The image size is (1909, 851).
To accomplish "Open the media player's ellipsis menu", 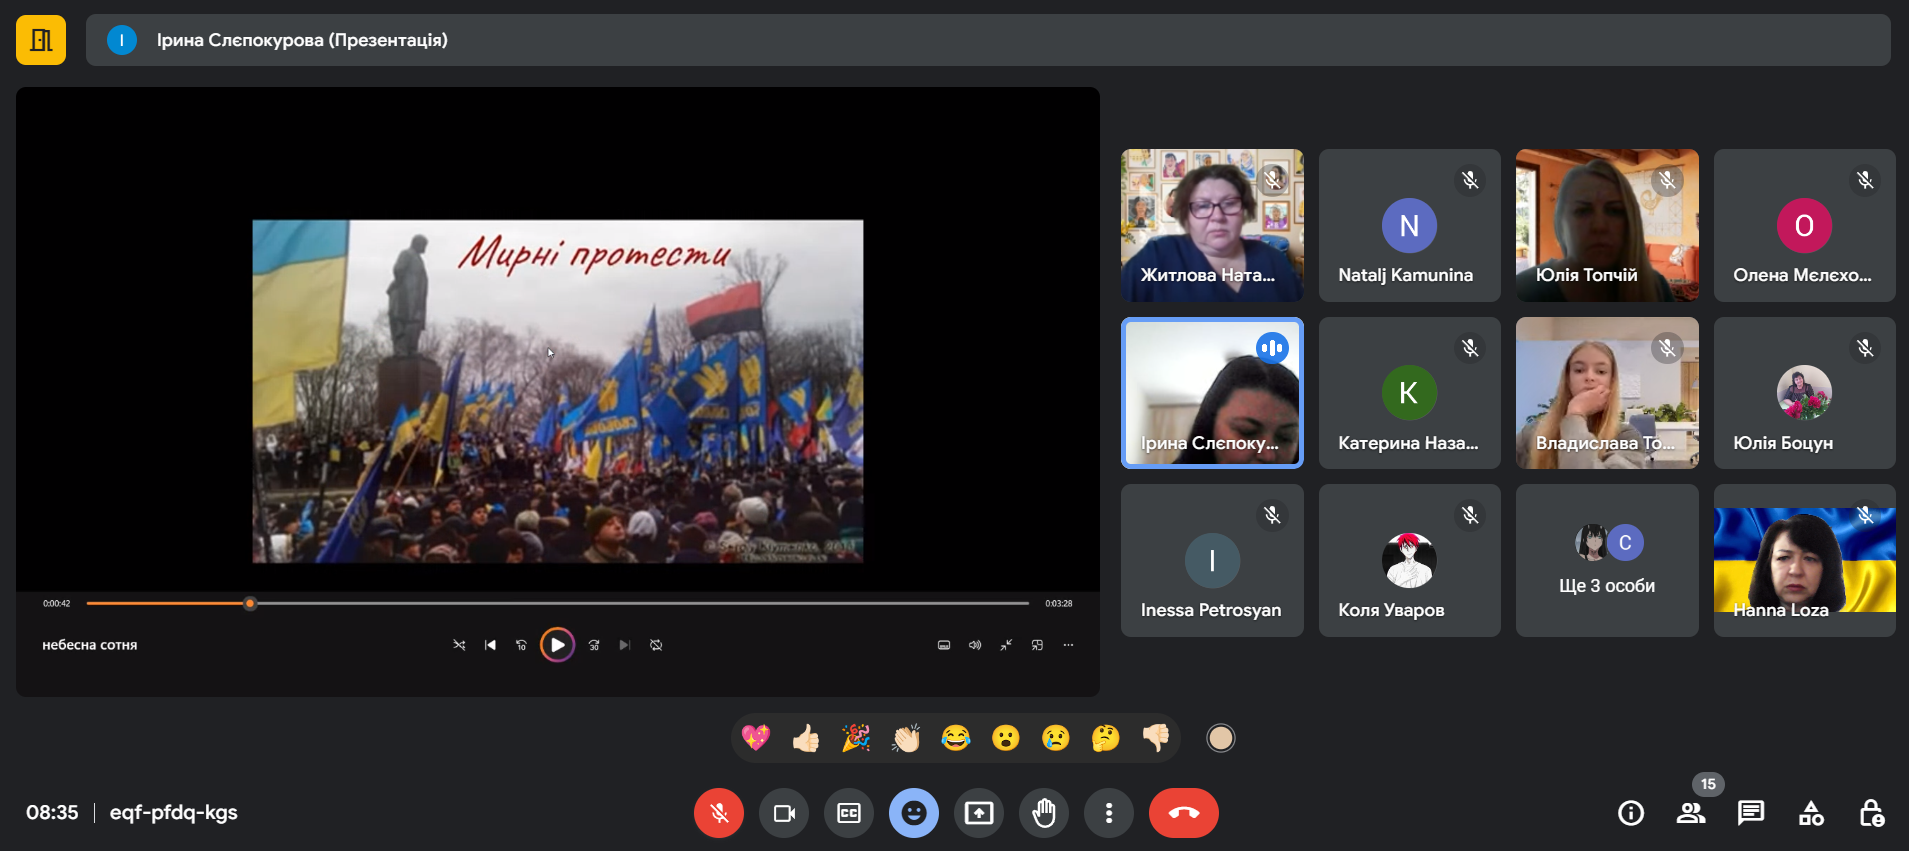I will point(1068,645).
